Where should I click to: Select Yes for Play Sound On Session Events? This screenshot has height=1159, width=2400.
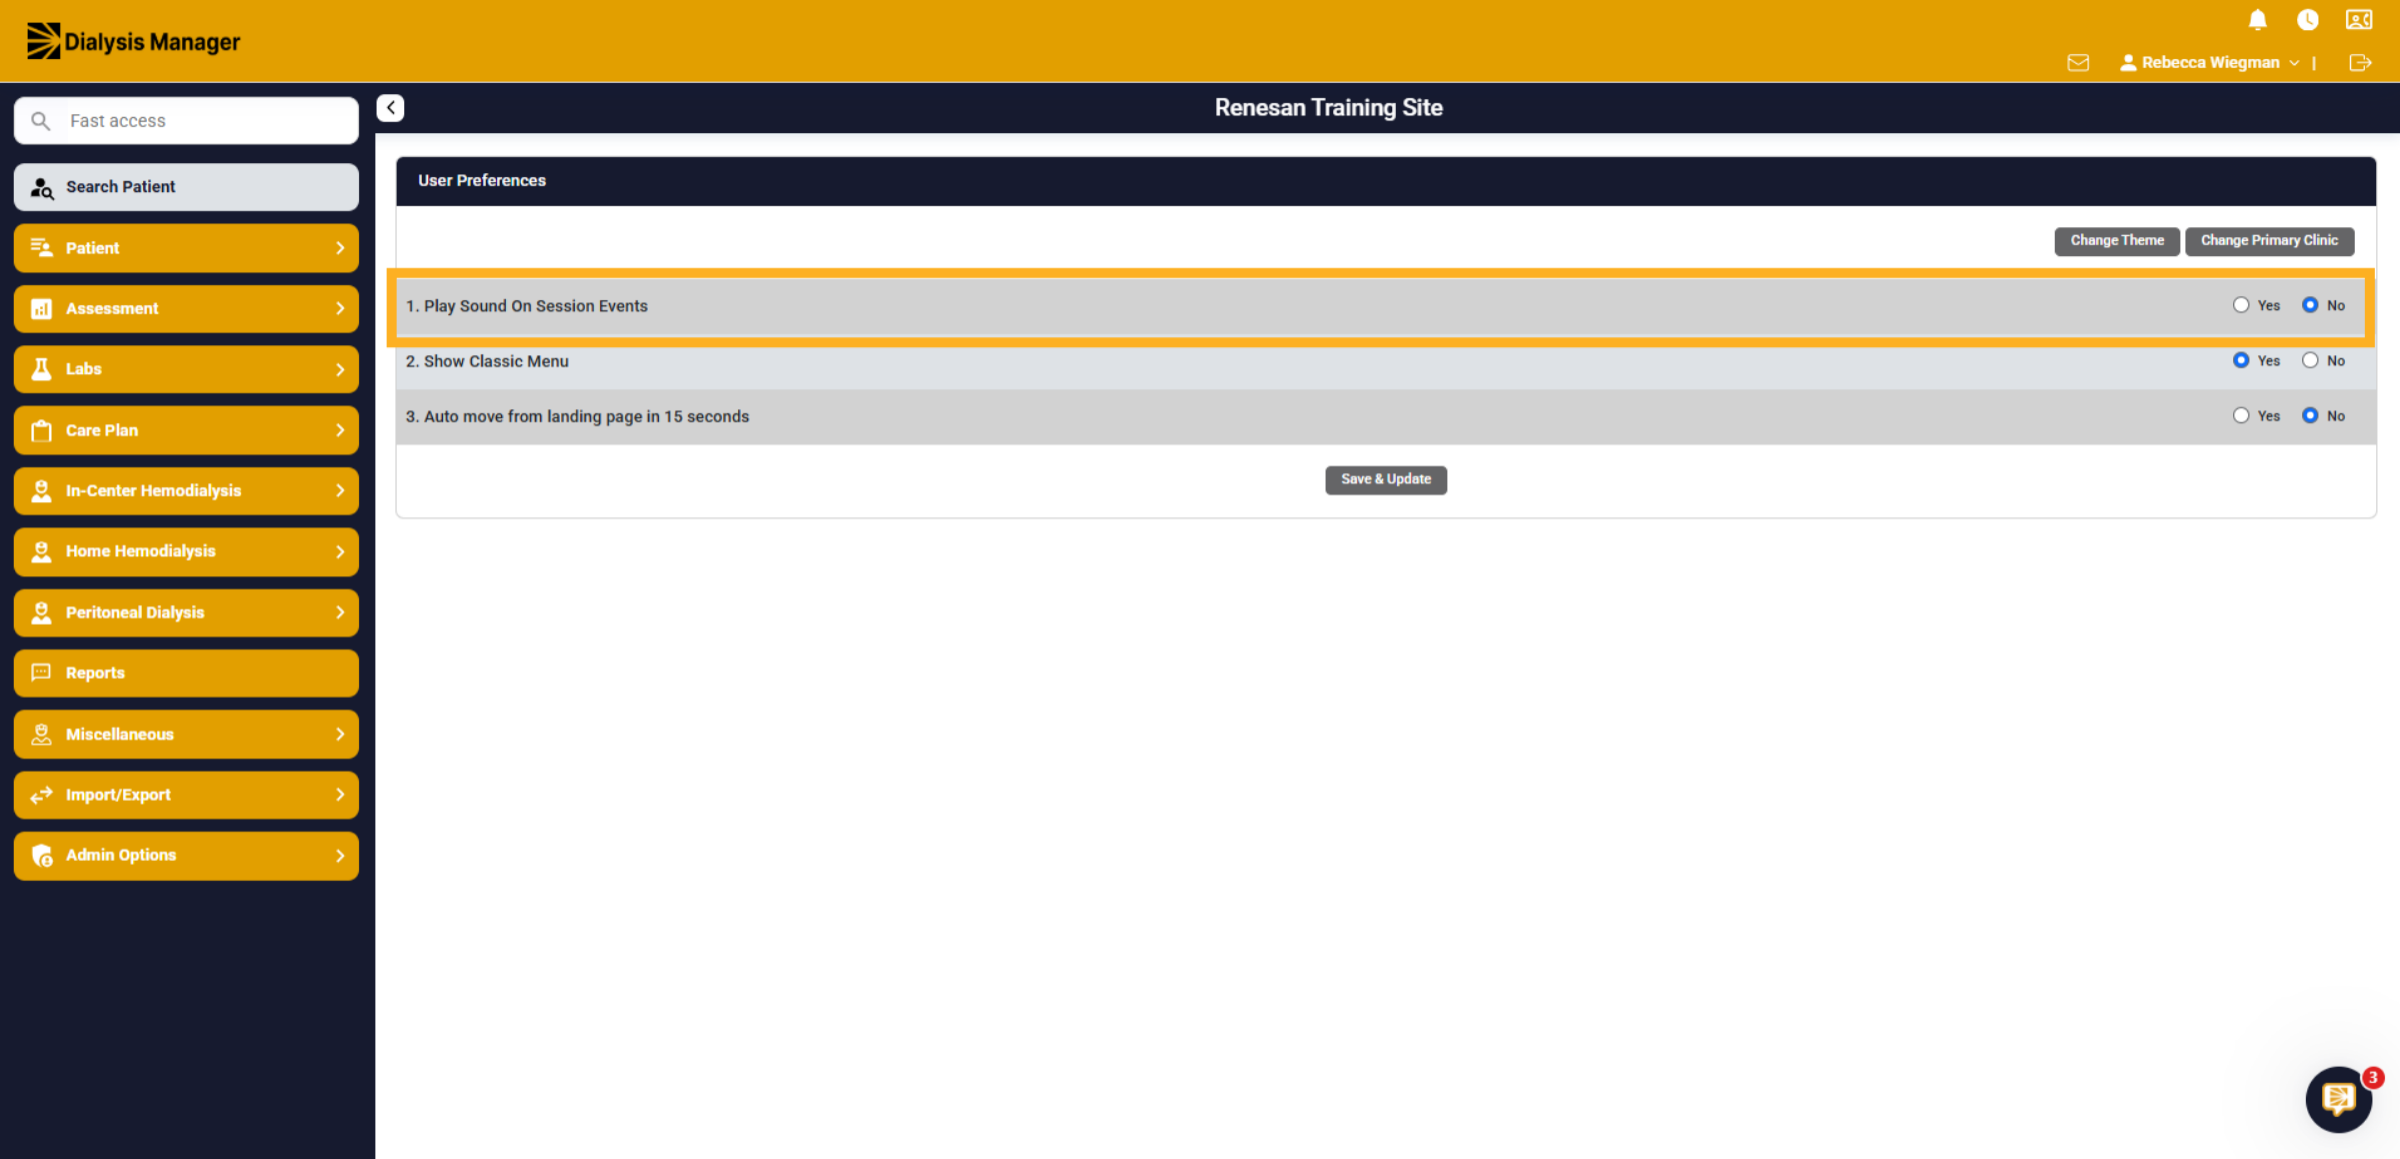tap(2240, 305)
